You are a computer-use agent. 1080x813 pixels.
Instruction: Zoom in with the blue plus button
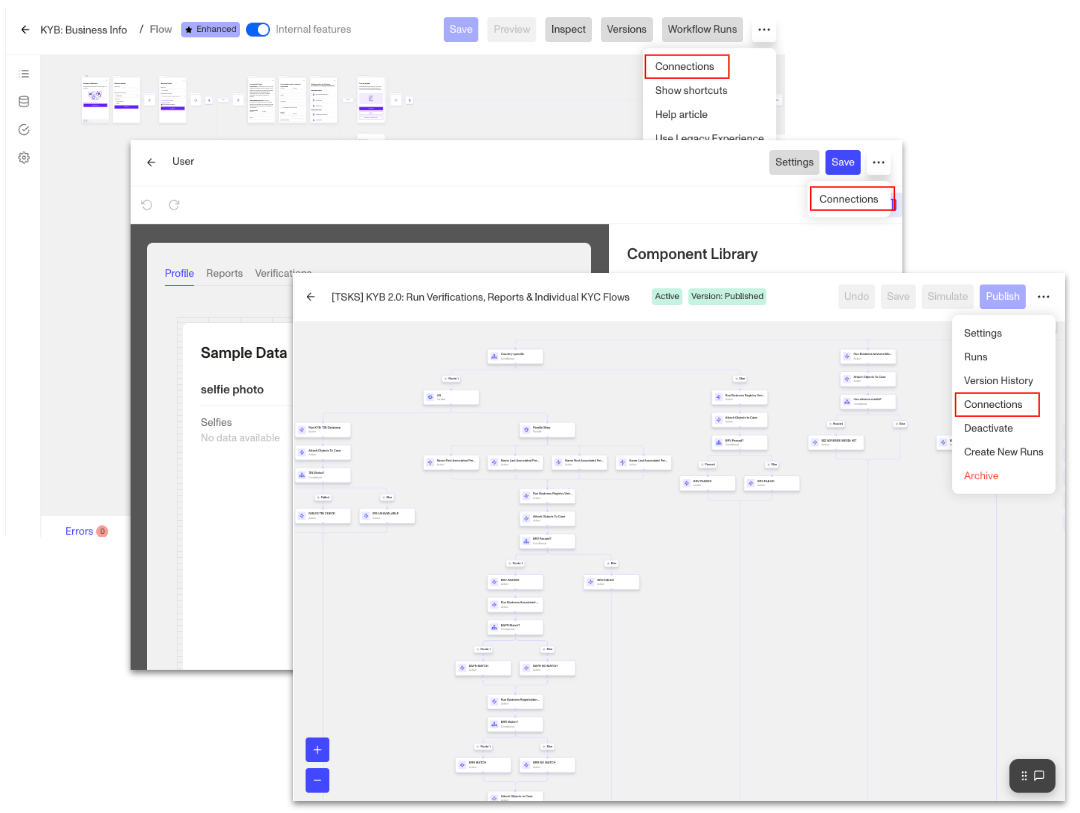[x=318, y=750]
